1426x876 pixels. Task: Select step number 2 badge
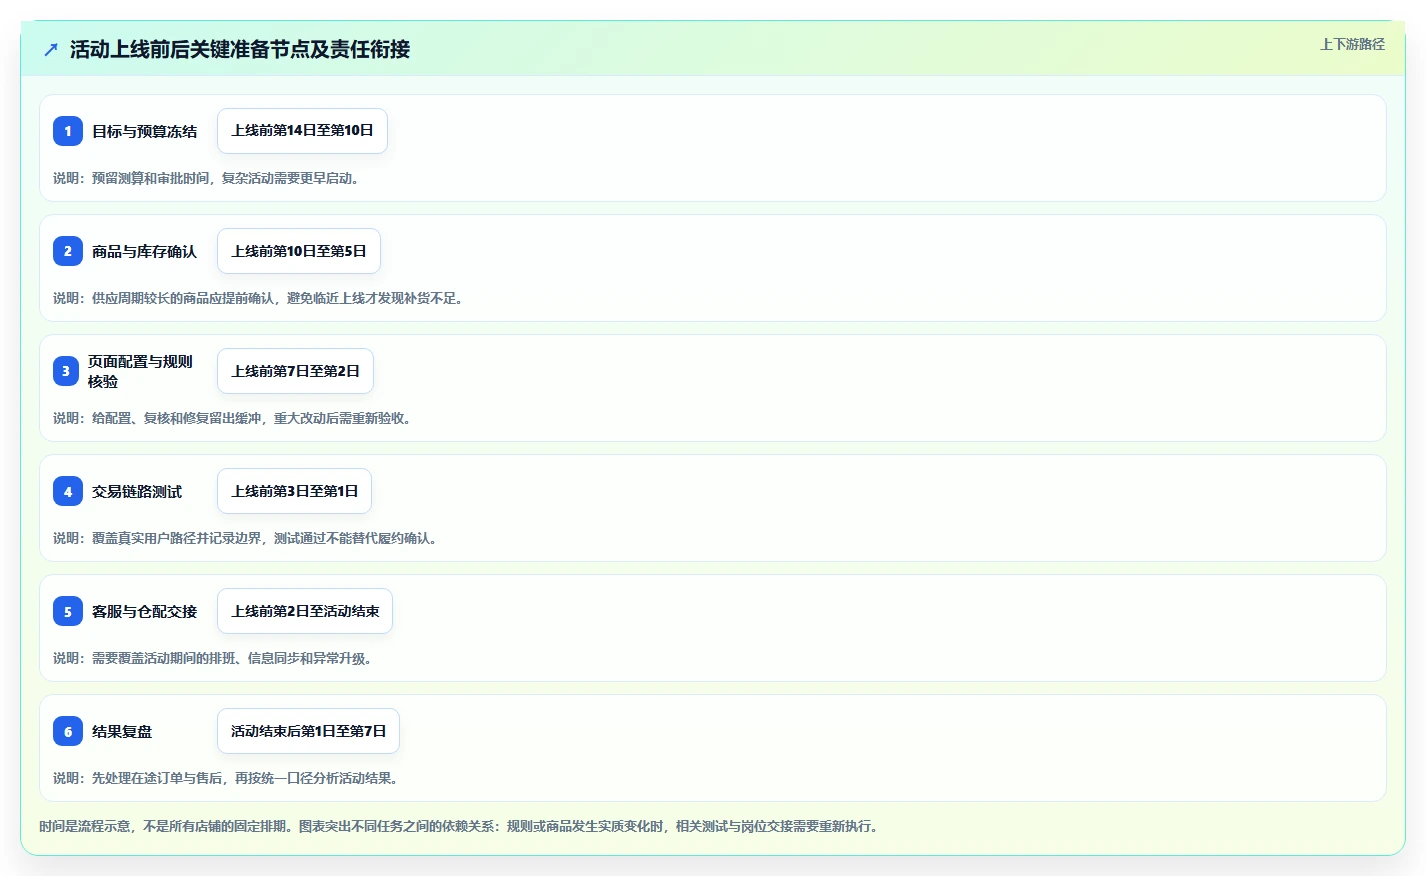(x=68, y=251)
